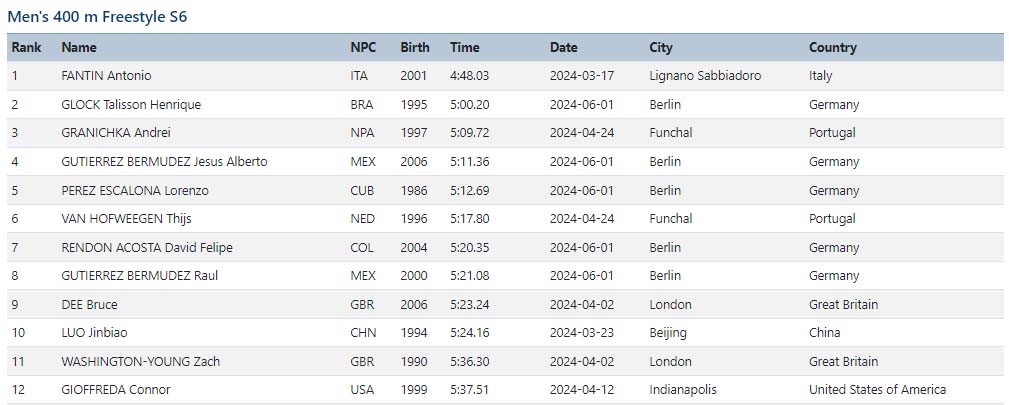The image size is (1009, 405).
Task: Click the Men's 400 m Freestyle S6 heading
Action: (x=97, y=17)
